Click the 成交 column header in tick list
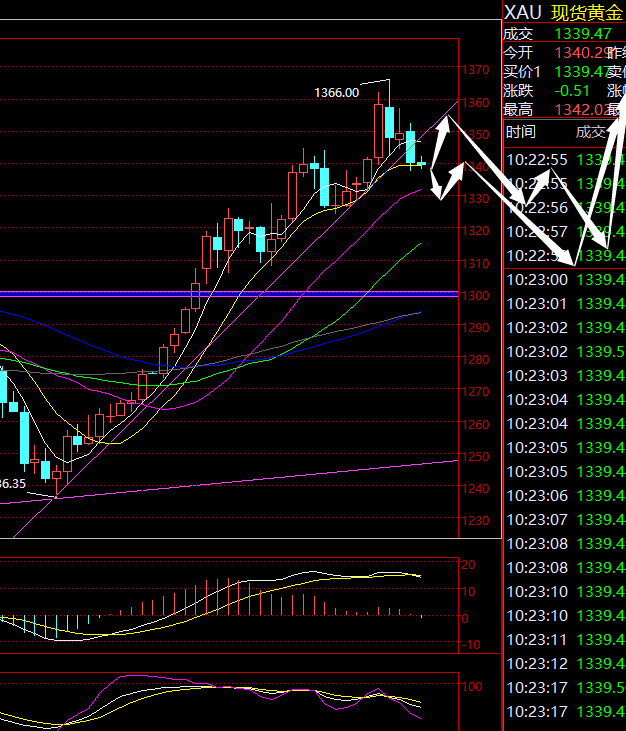Screen dimensions: 626x731 (x=590, y=132)
